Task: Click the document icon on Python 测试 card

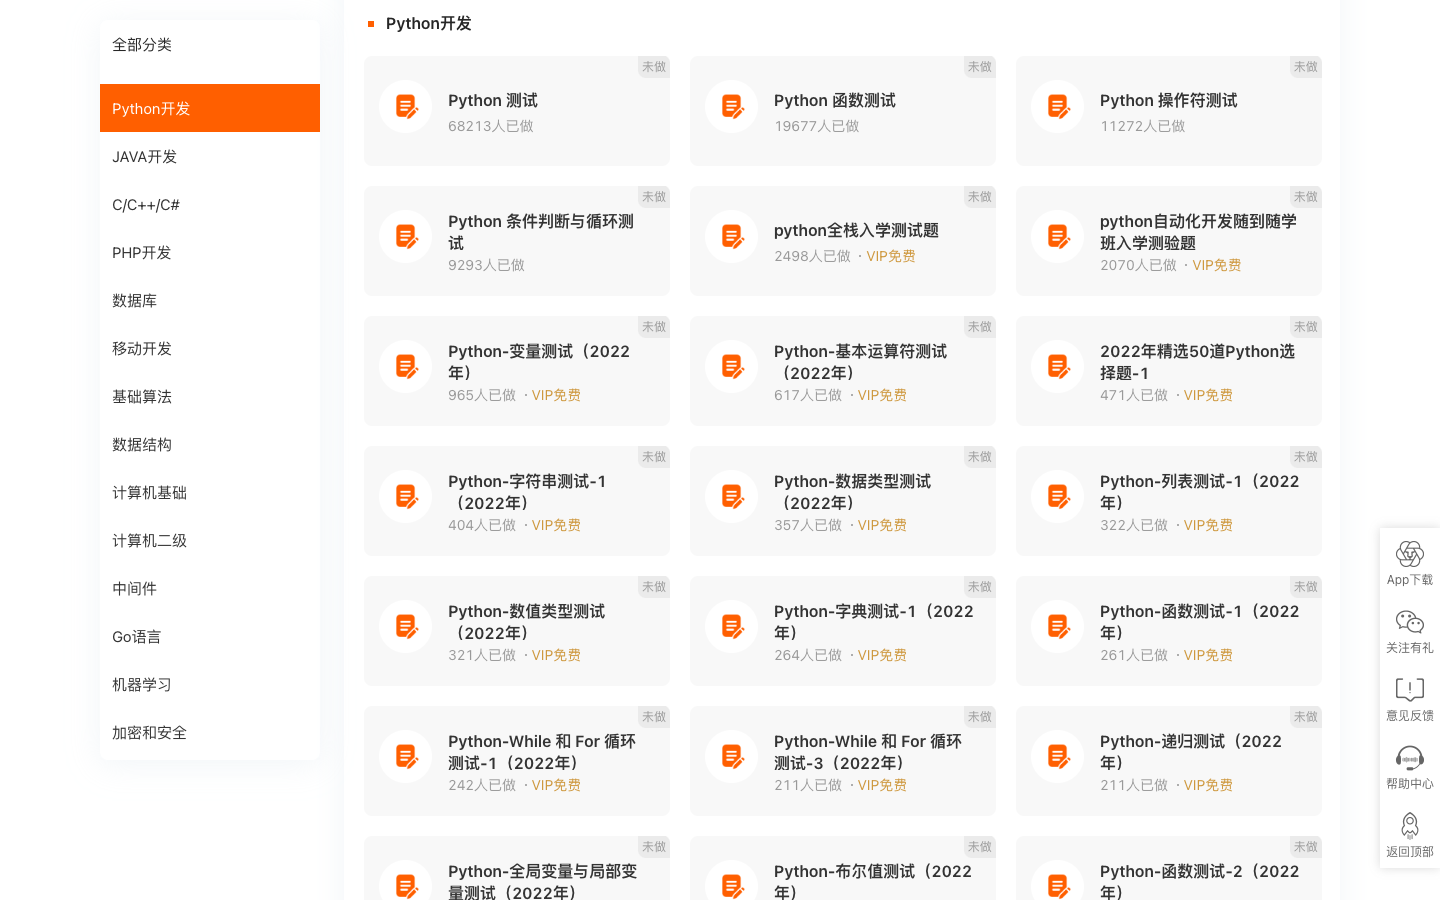Action: [405, 106]
